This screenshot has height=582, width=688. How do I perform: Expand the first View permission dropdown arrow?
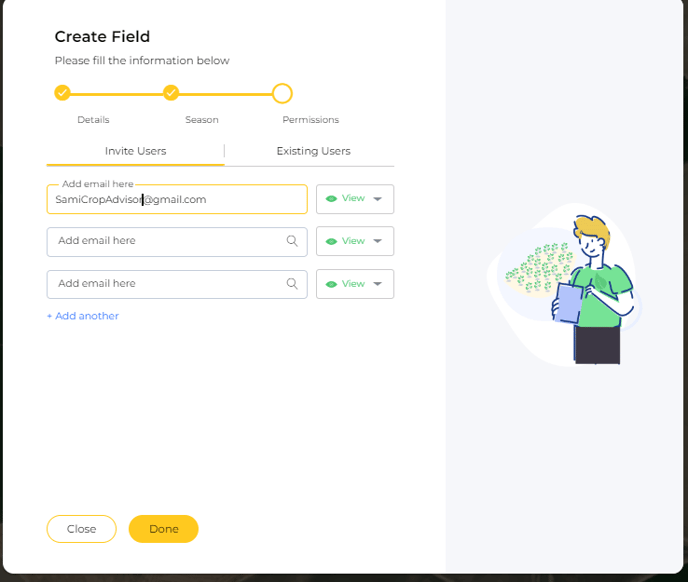(377, 199)
